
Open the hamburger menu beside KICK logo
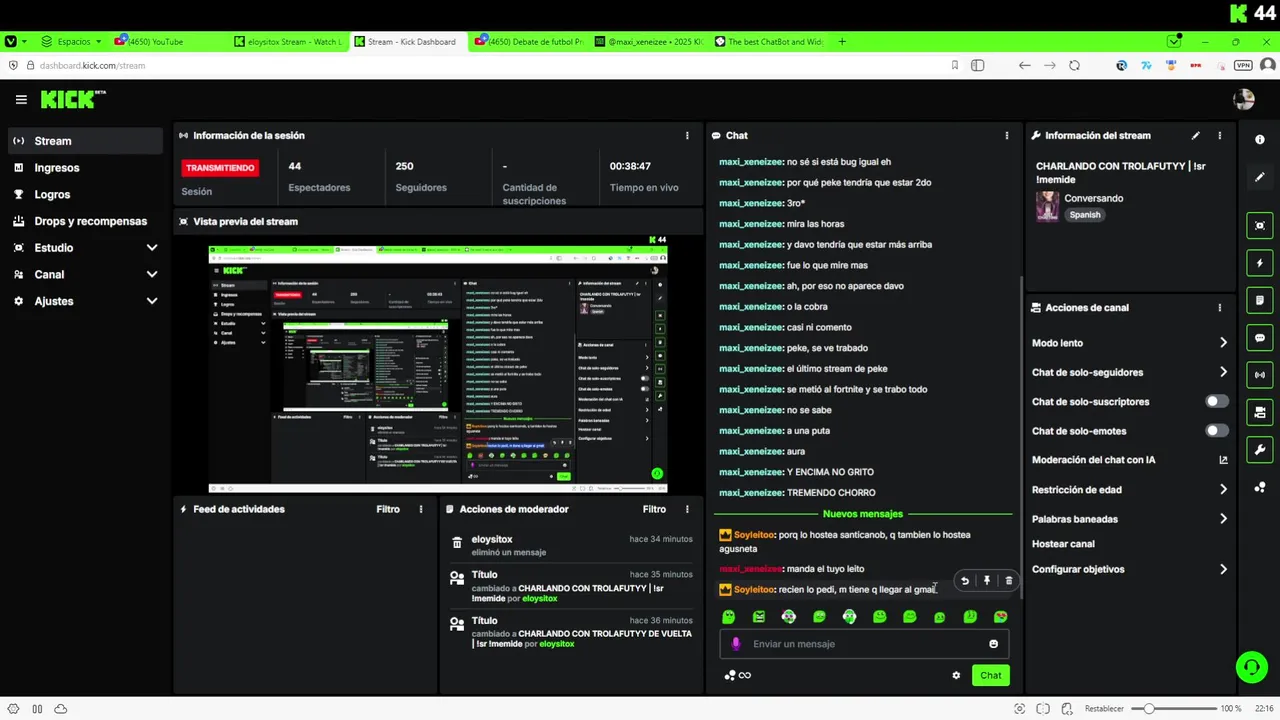[21, 99]
